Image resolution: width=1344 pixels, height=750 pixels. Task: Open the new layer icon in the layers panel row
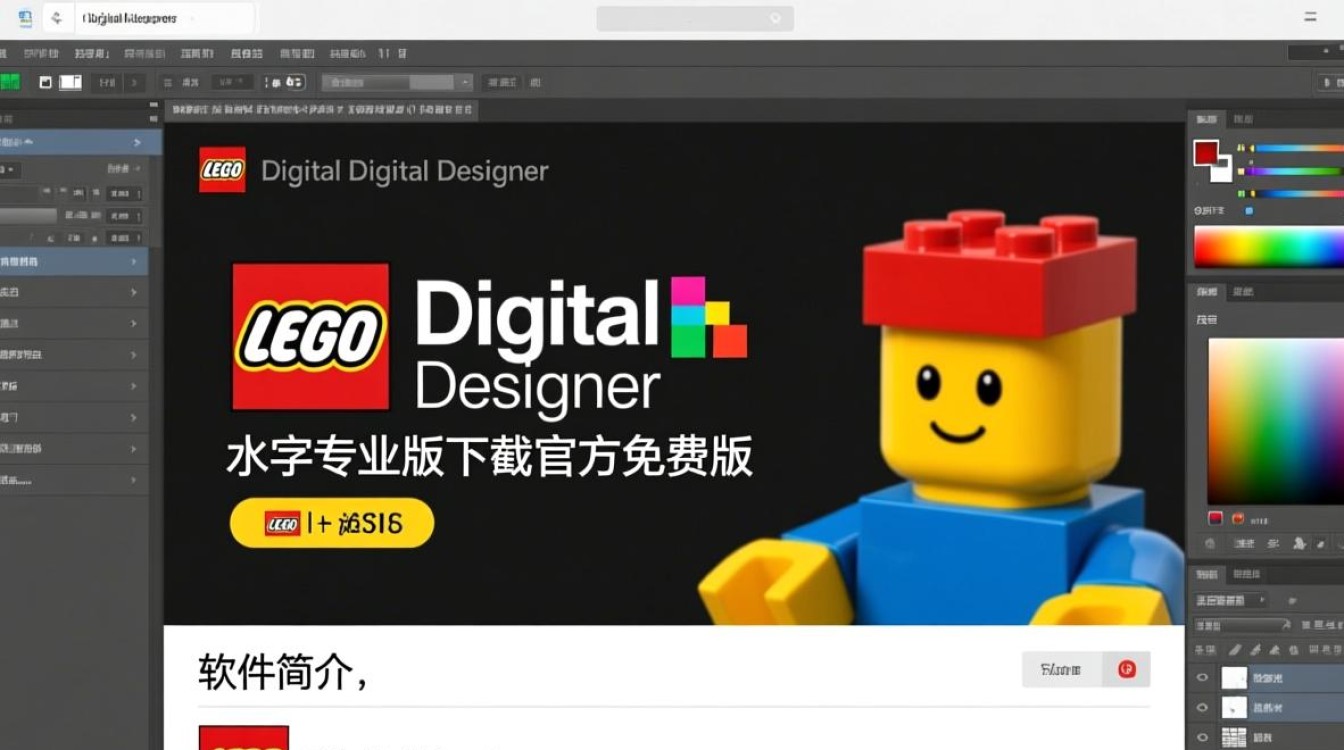pyautogui.click(x=1292, y=649)
